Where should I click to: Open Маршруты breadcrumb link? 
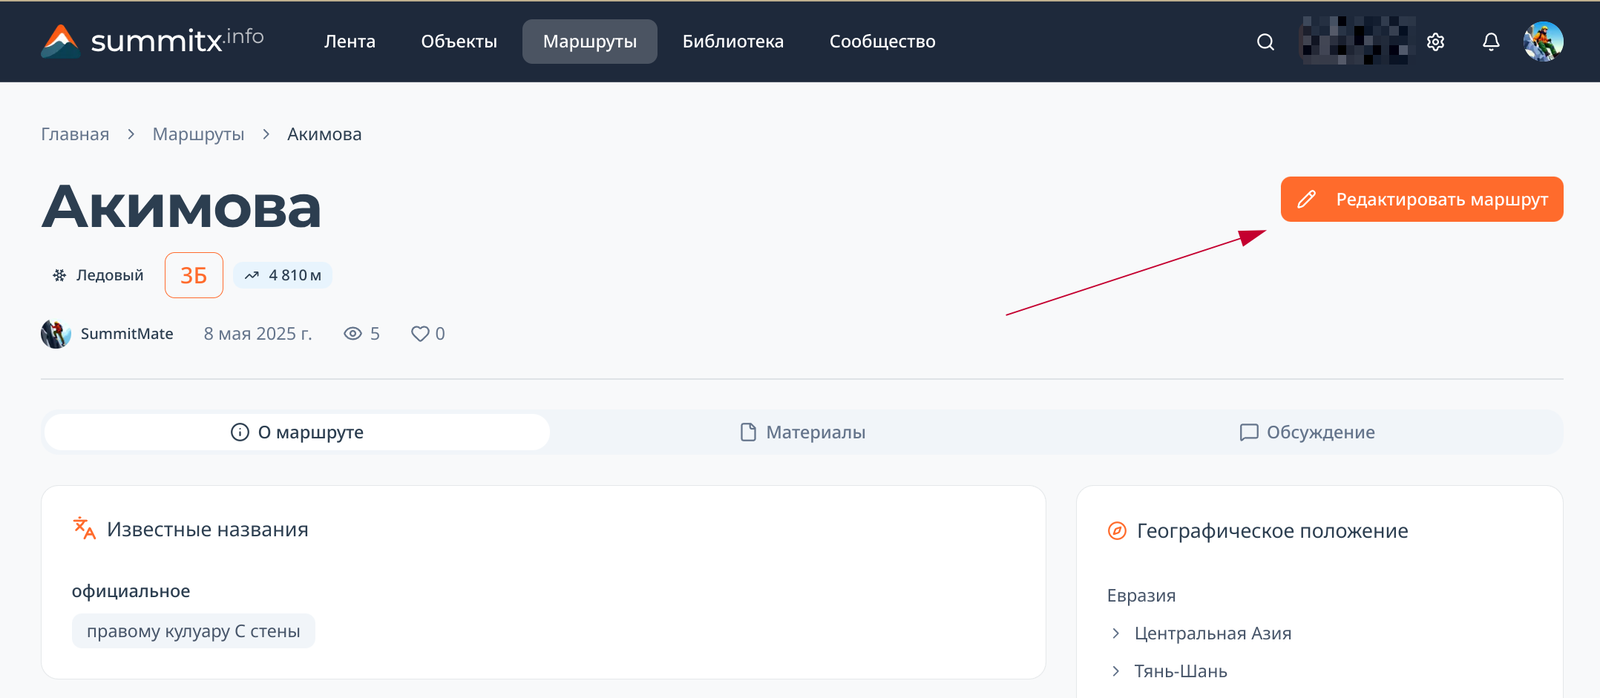point(198,134)
